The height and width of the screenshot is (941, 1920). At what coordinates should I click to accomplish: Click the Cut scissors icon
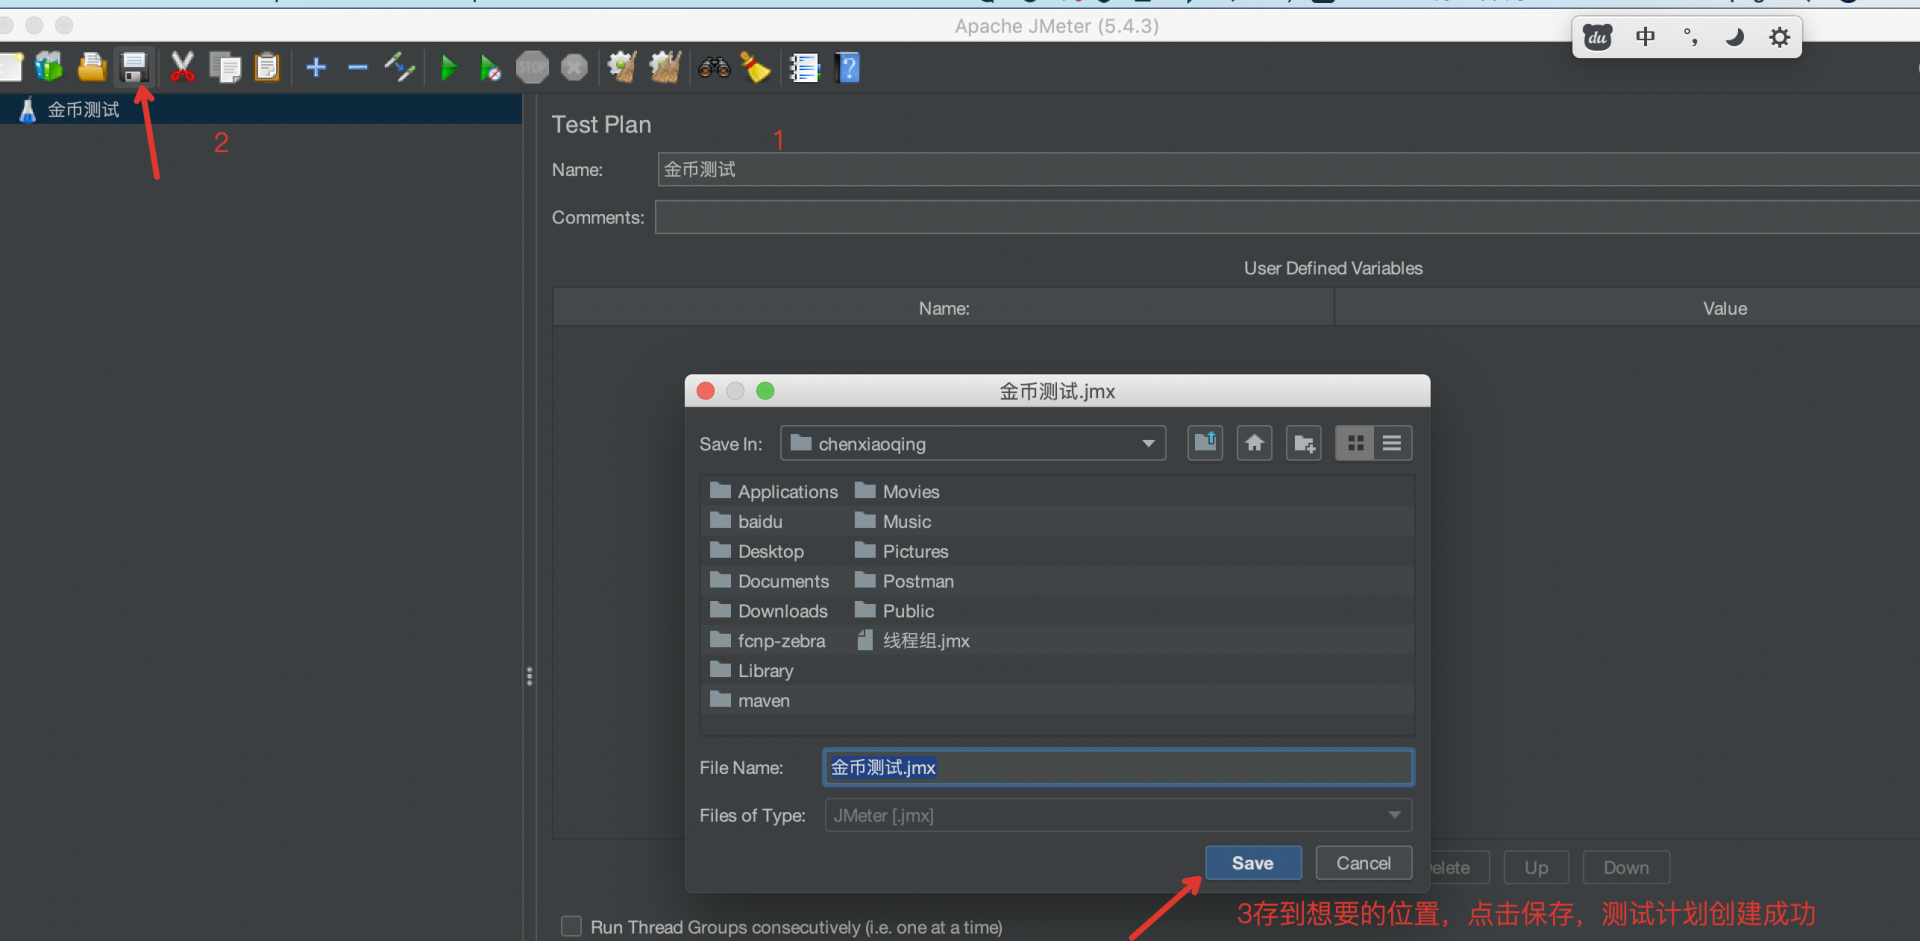(x=182, y=67)
